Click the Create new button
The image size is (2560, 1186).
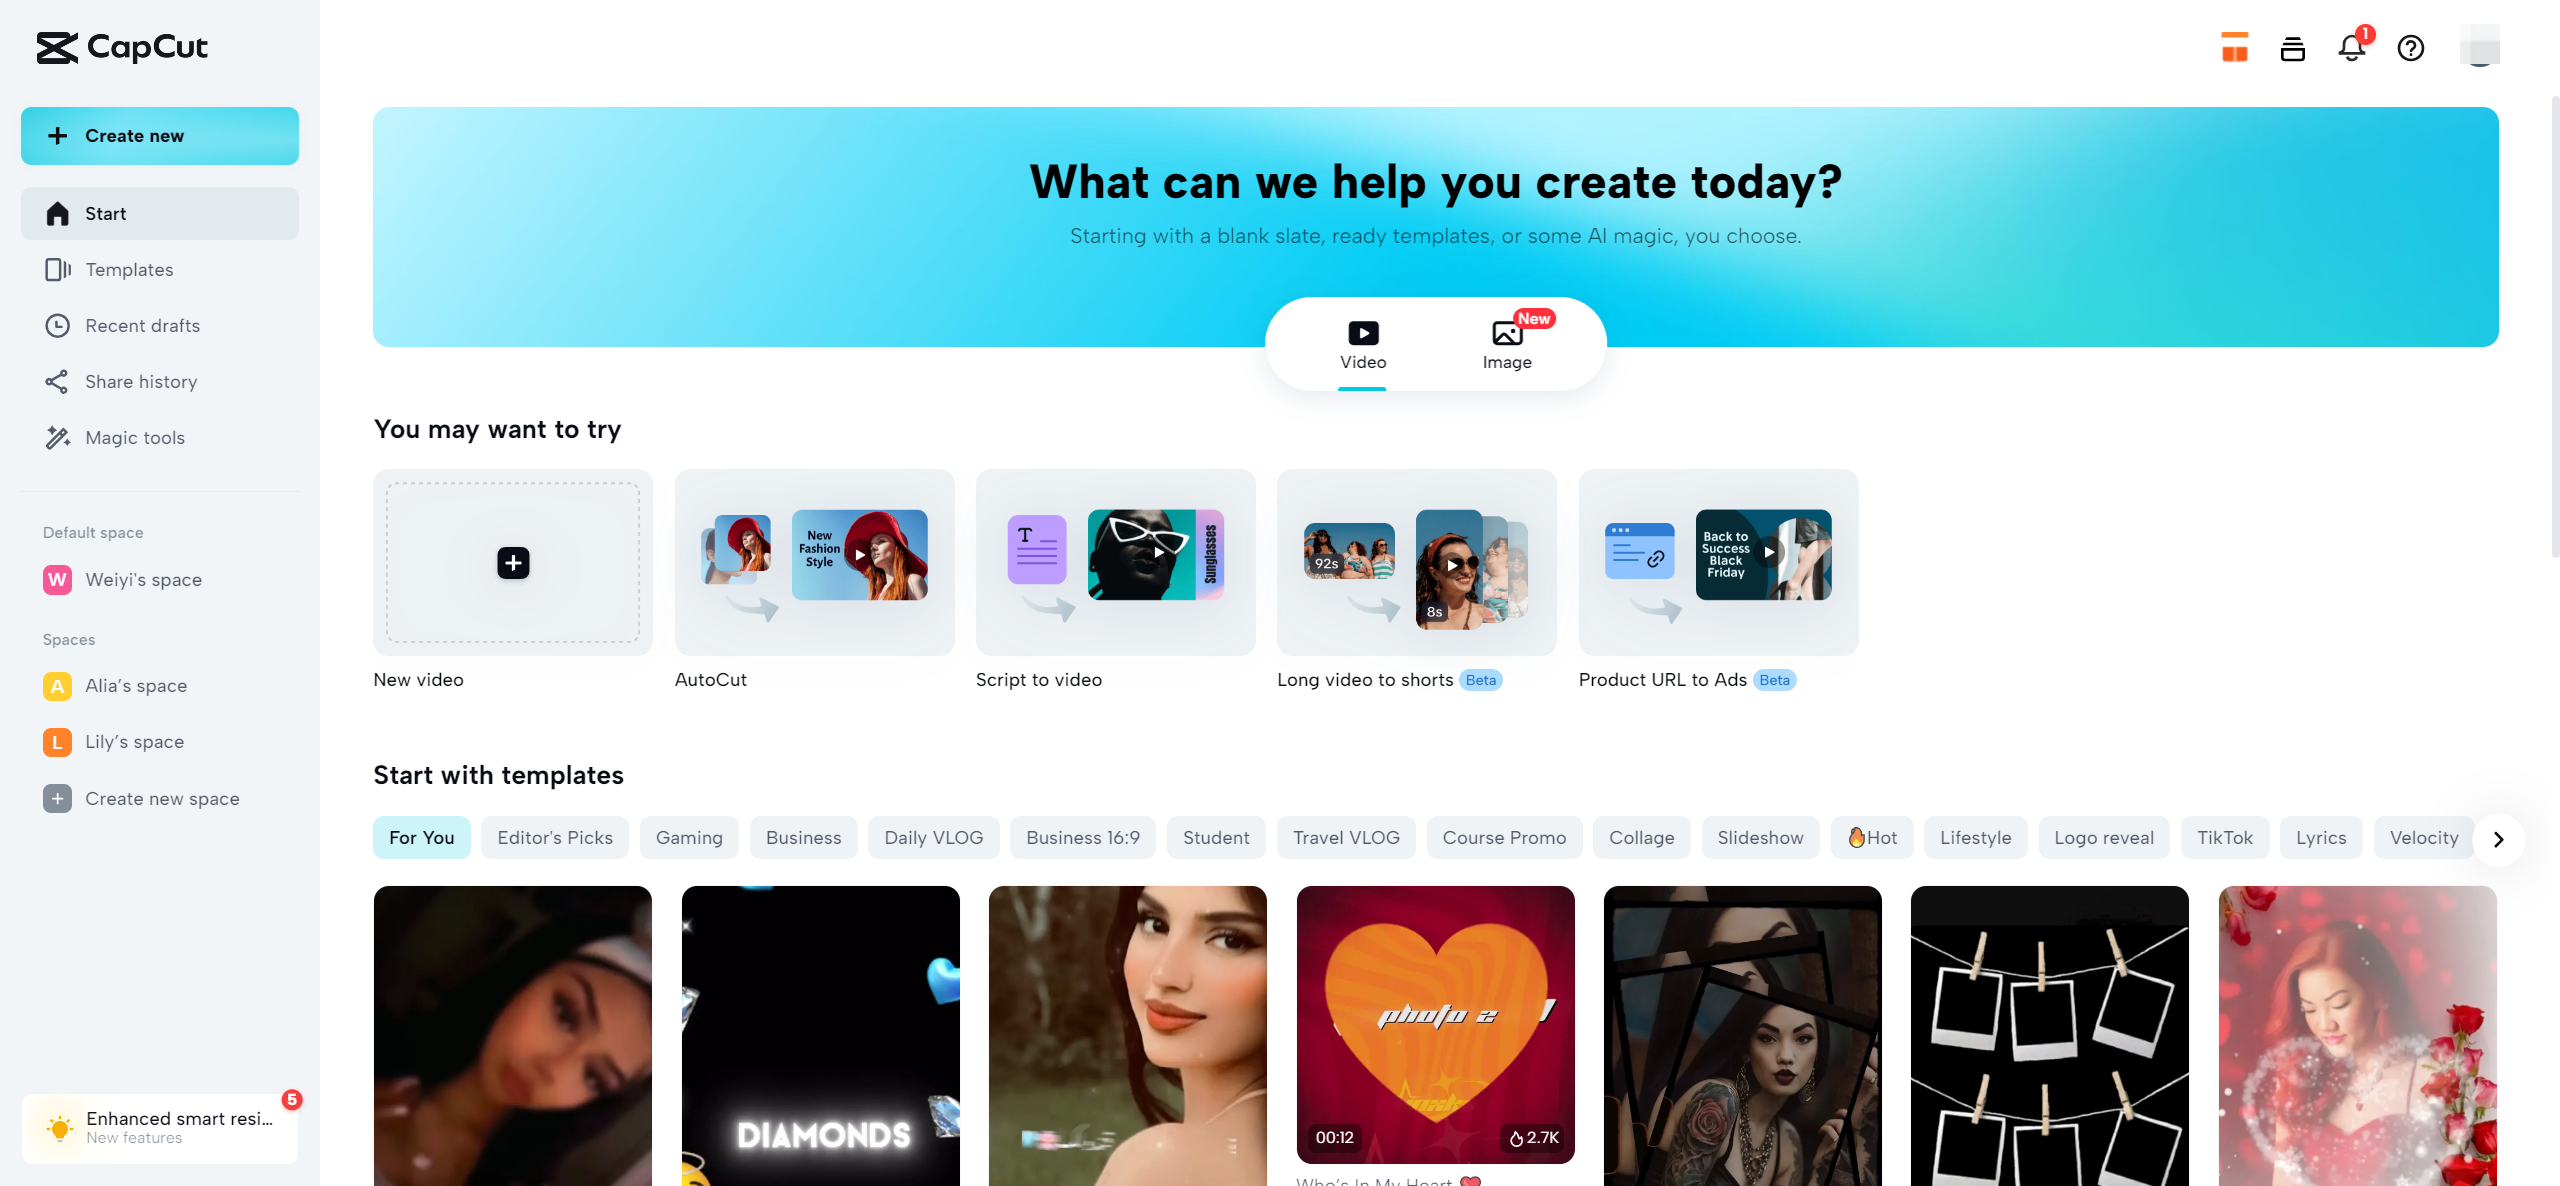[x=158, y=136]
